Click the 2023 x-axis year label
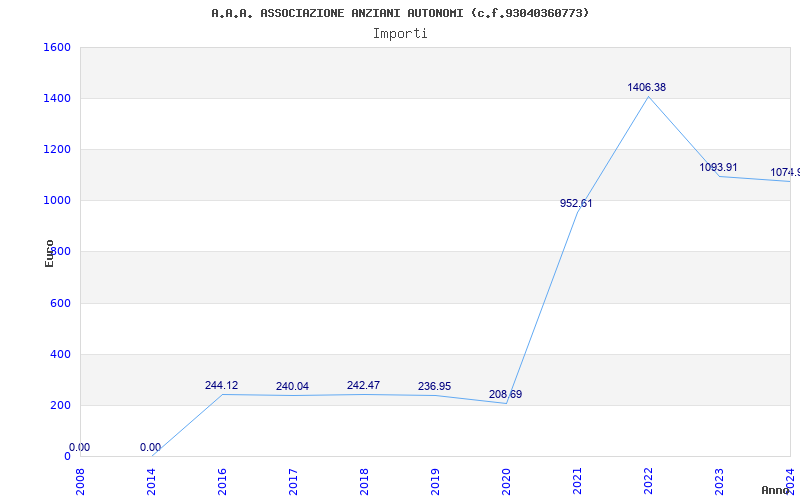Screen dimensions: 800x500 pyautogui.click(x=719, y=481)
